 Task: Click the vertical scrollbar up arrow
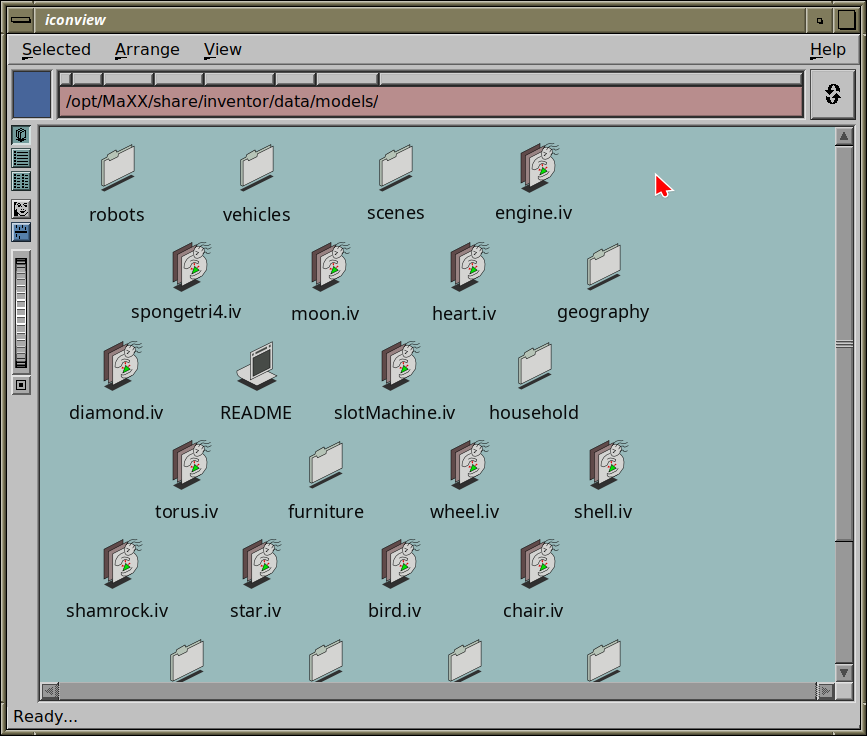(x=844, y=136)
